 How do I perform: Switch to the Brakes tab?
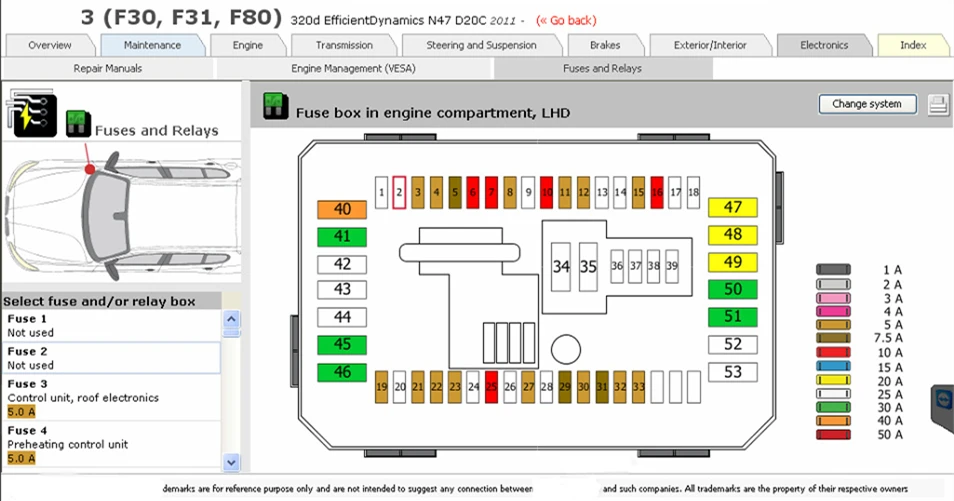(605, 45)
